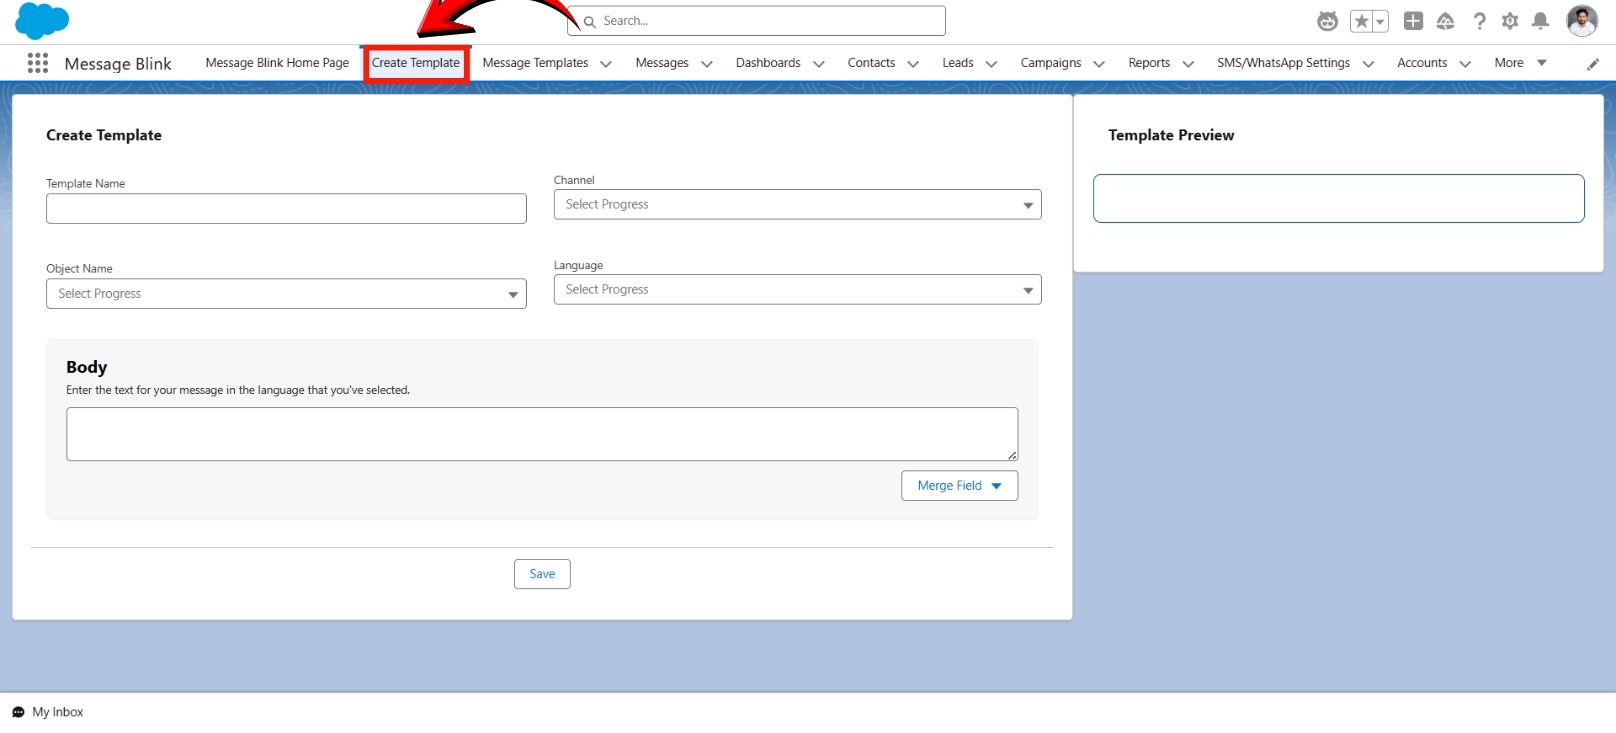
Task: Click the Setup Assistant cloud icon
Action: pyautogui.click(x=1446, y=21)
